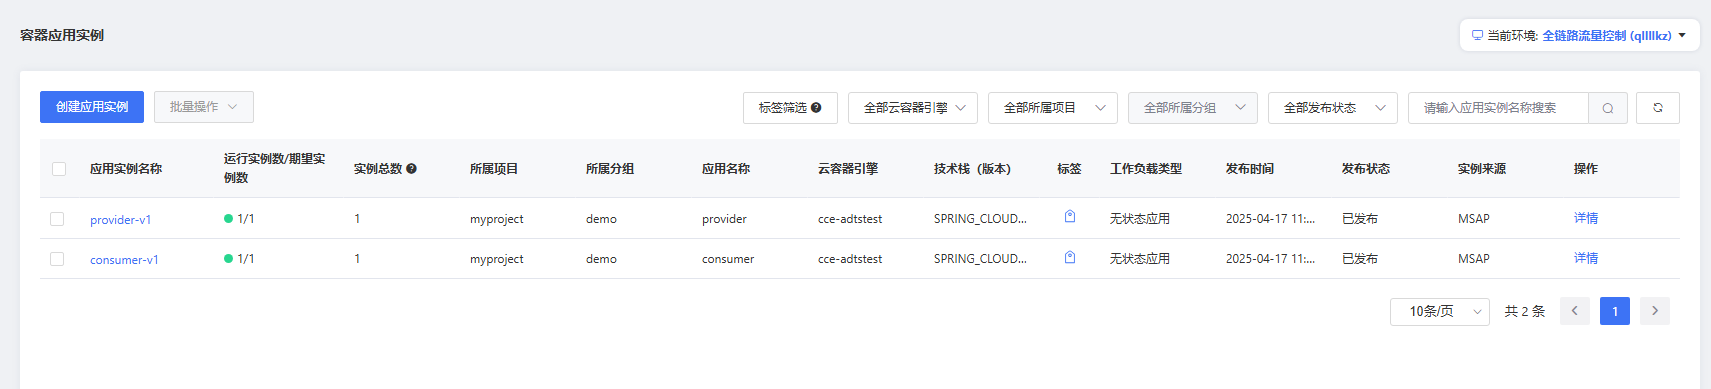Go to next page arrow
The width and height of the screenshot is (1711, 389).
pos(1655,311)
